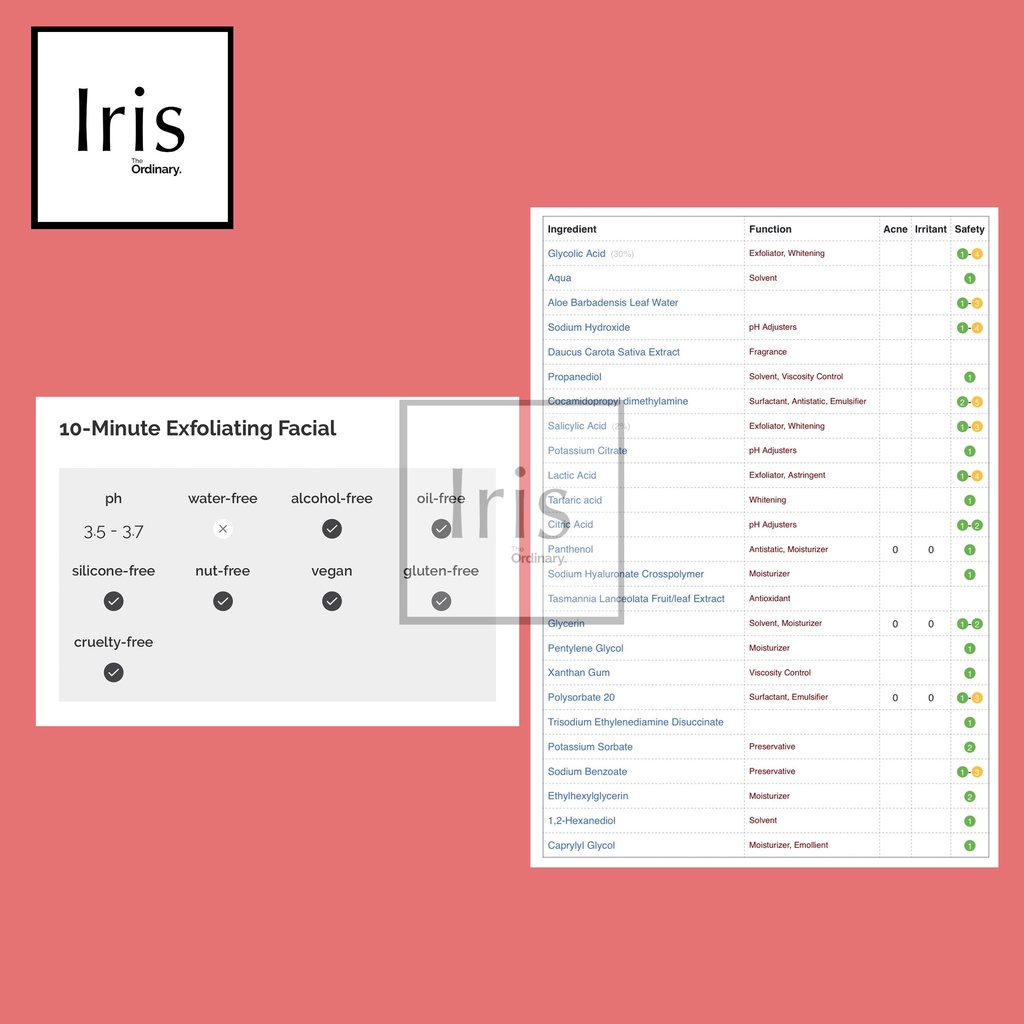Click the checkmark under vegan

coord(332,601)
